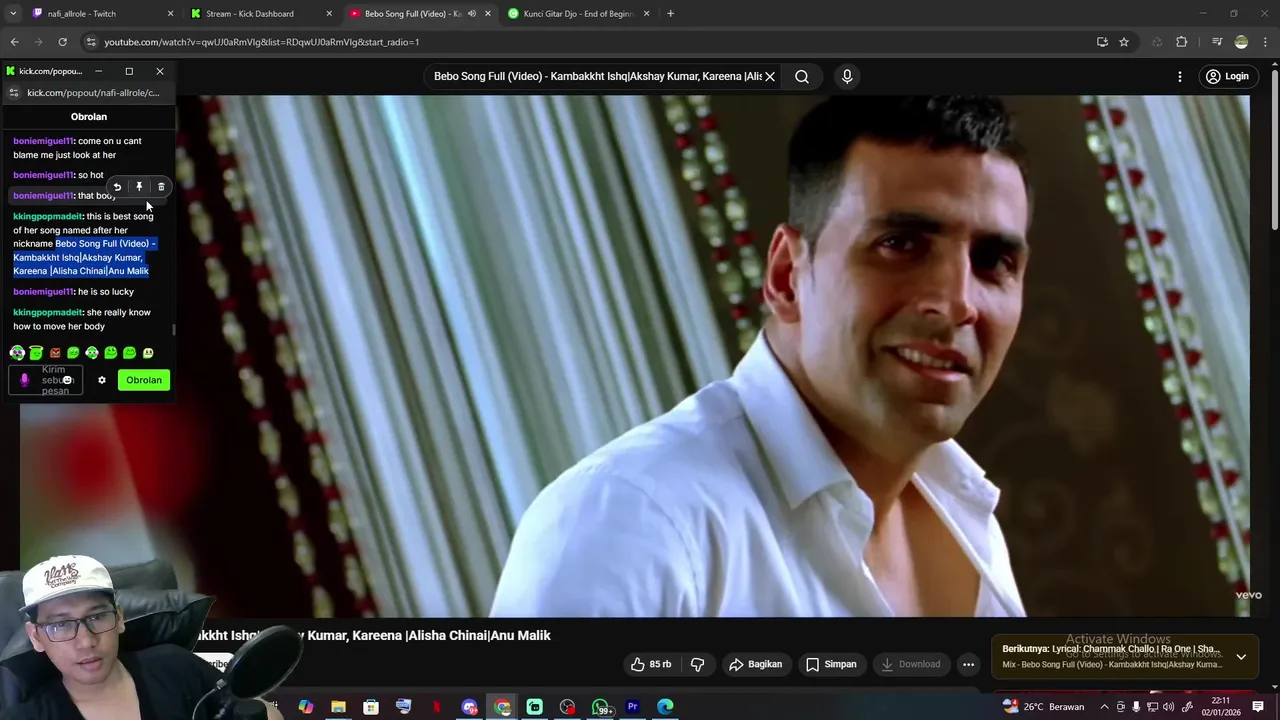Open Kick chat settings gear
This screenshot has height=720, width=1280.
click(x=101, y=380)
